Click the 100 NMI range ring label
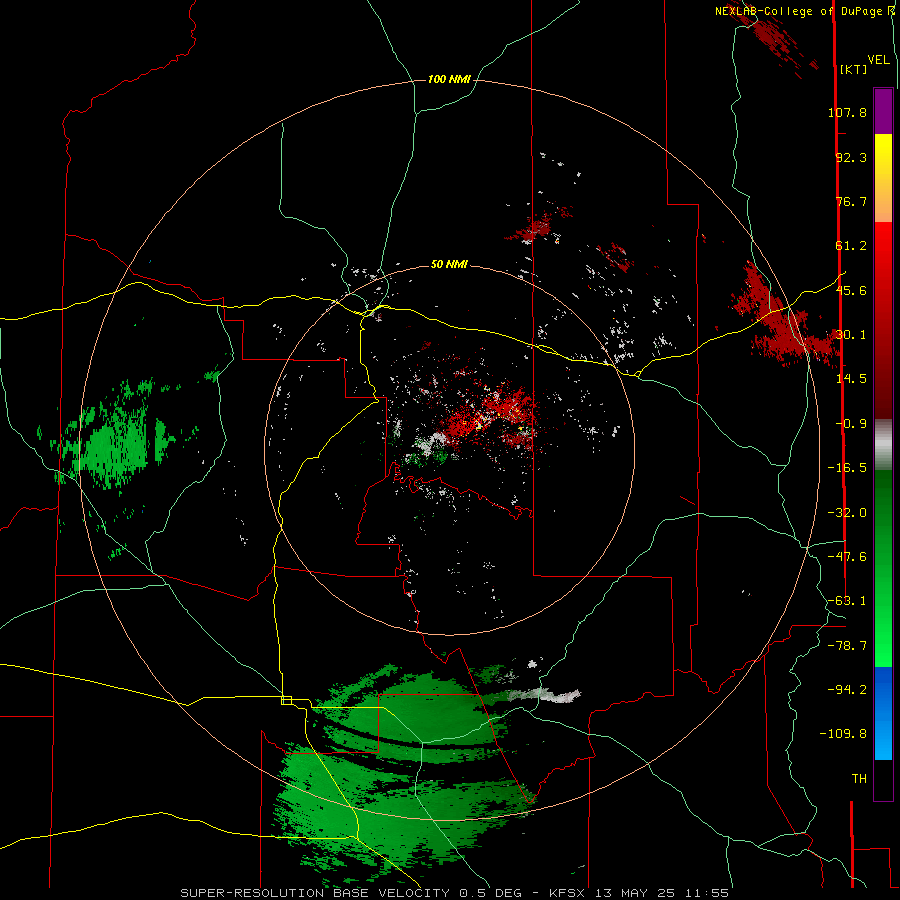Screen dimensions: 900x900 [449, 79]
